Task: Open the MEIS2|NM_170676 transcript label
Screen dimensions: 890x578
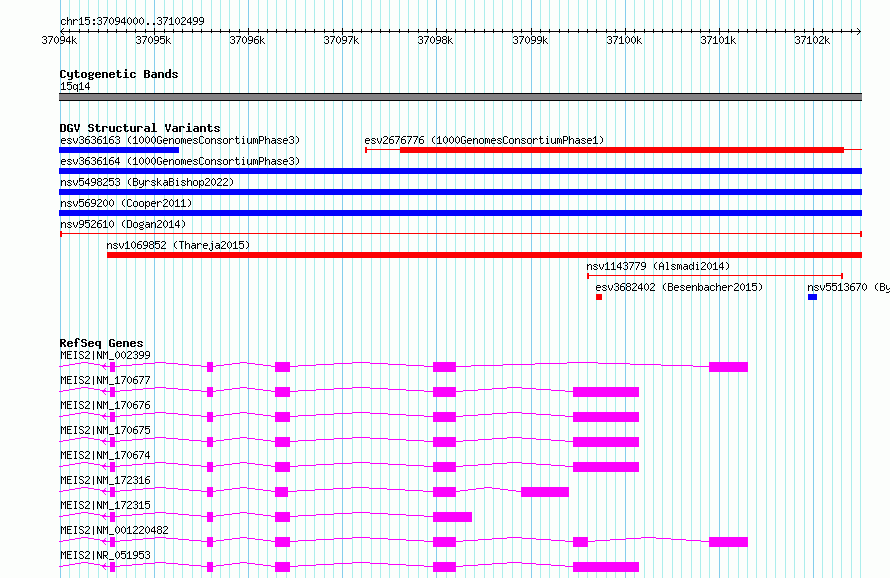Action: click(106, 405)
